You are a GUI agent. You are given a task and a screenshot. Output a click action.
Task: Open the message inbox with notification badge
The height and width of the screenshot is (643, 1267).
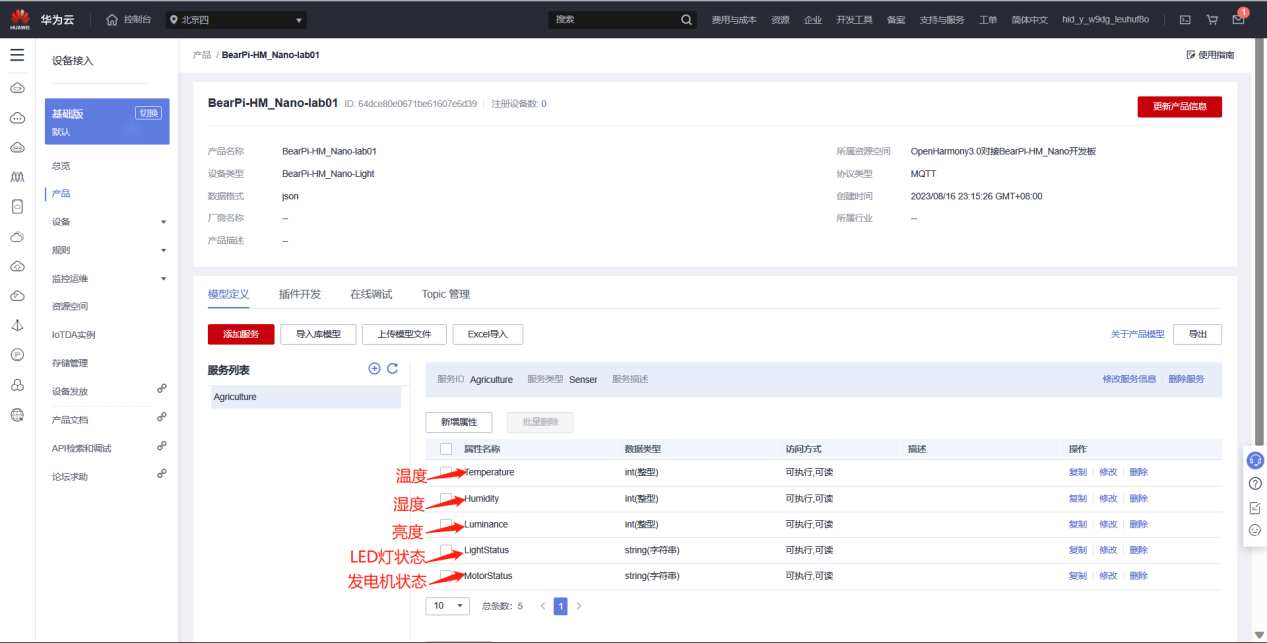coord(1239,18)
